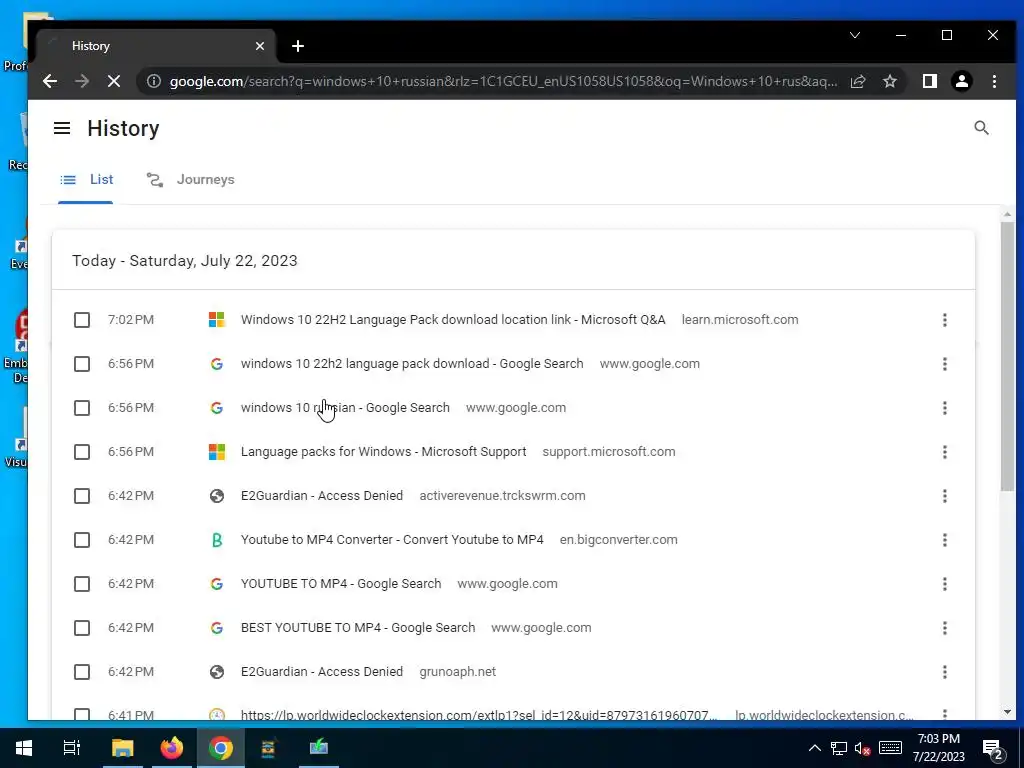Open File Explorer from the taskbar
The height and width of the screenshot is (768, 1024).
(x=122, y=748)
